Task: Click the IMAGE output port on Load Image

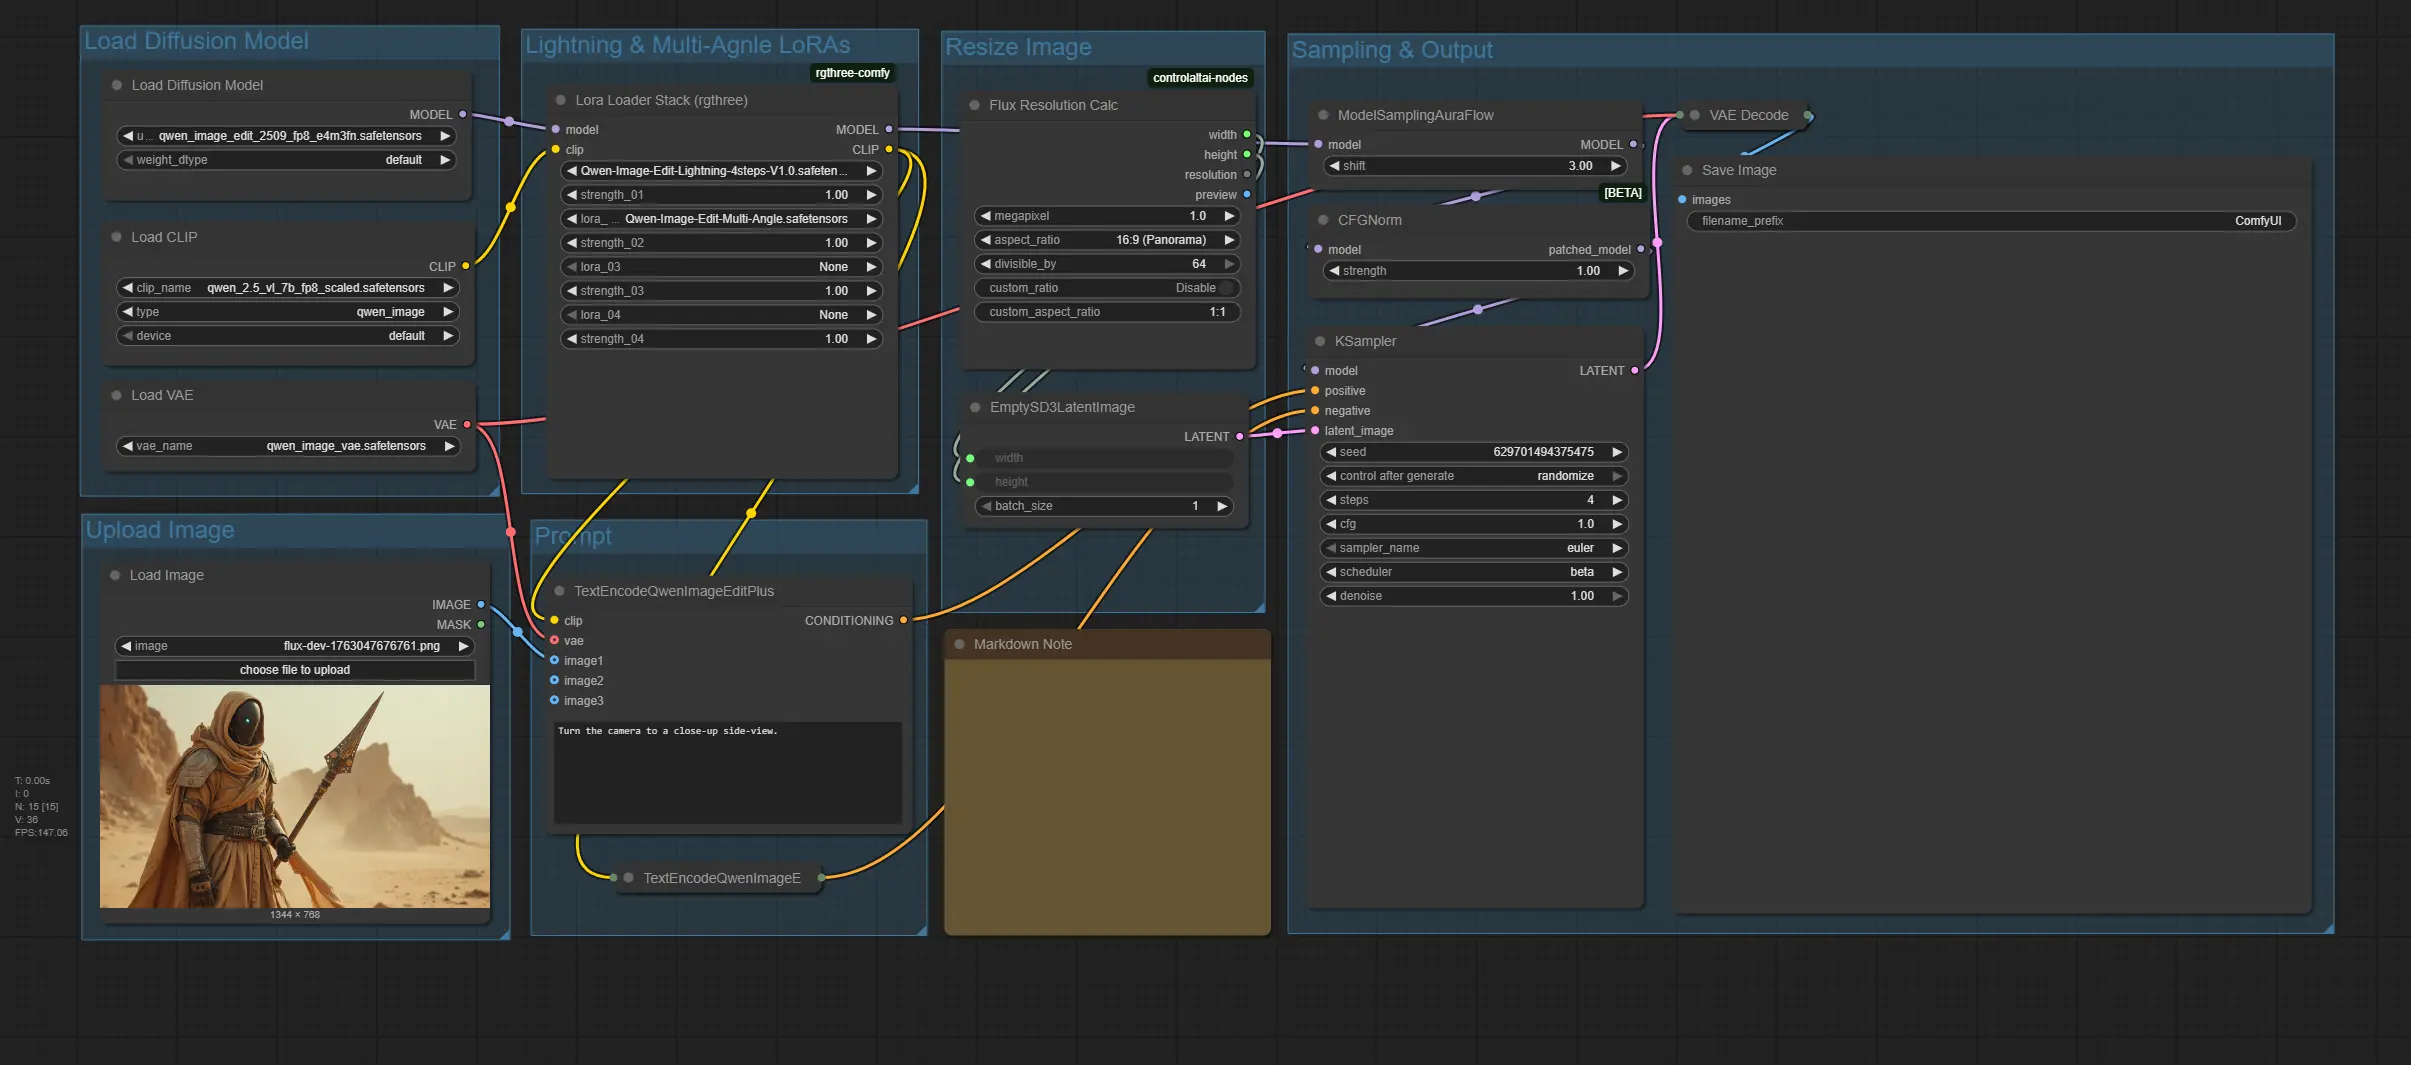Action: point(481,605)
